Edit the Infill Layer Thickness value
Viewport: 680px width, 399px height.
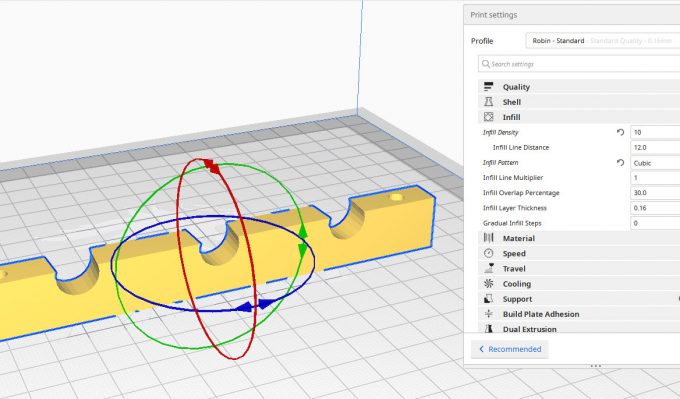655,208
